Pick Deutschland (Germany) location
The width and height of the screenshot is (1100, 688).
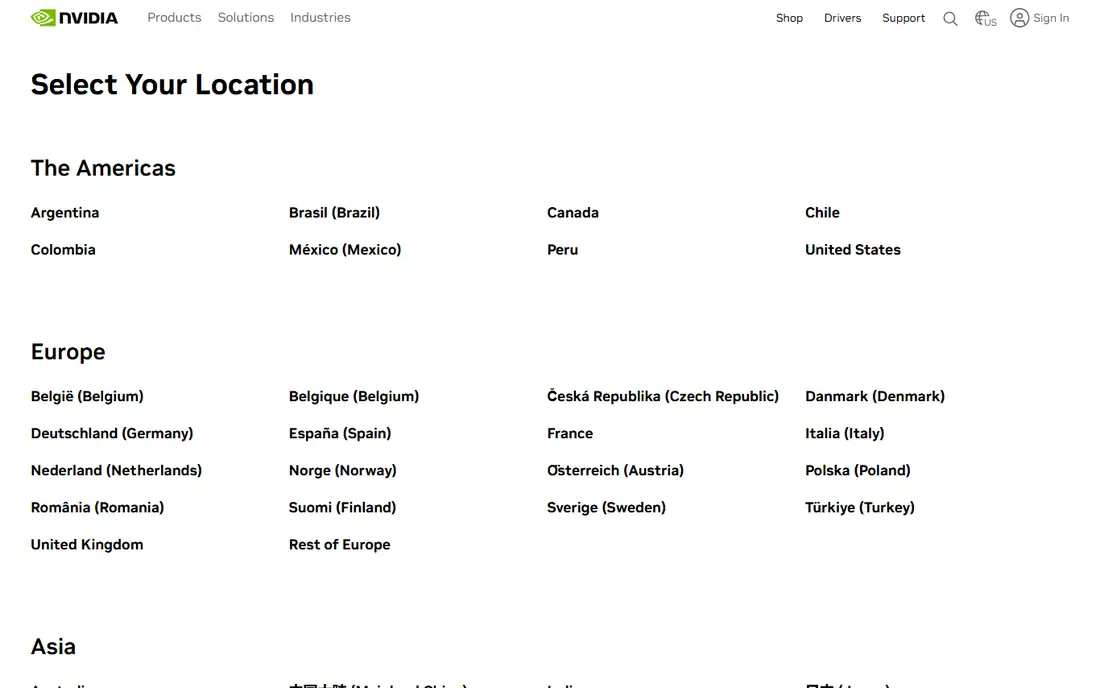(x=112, y=433)
